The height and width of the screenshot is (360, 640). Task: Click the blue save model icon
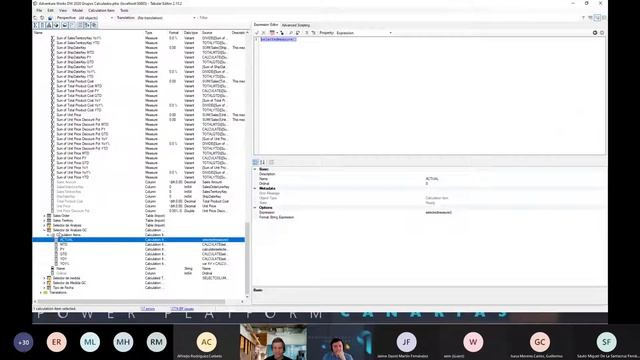pos(50,18)
